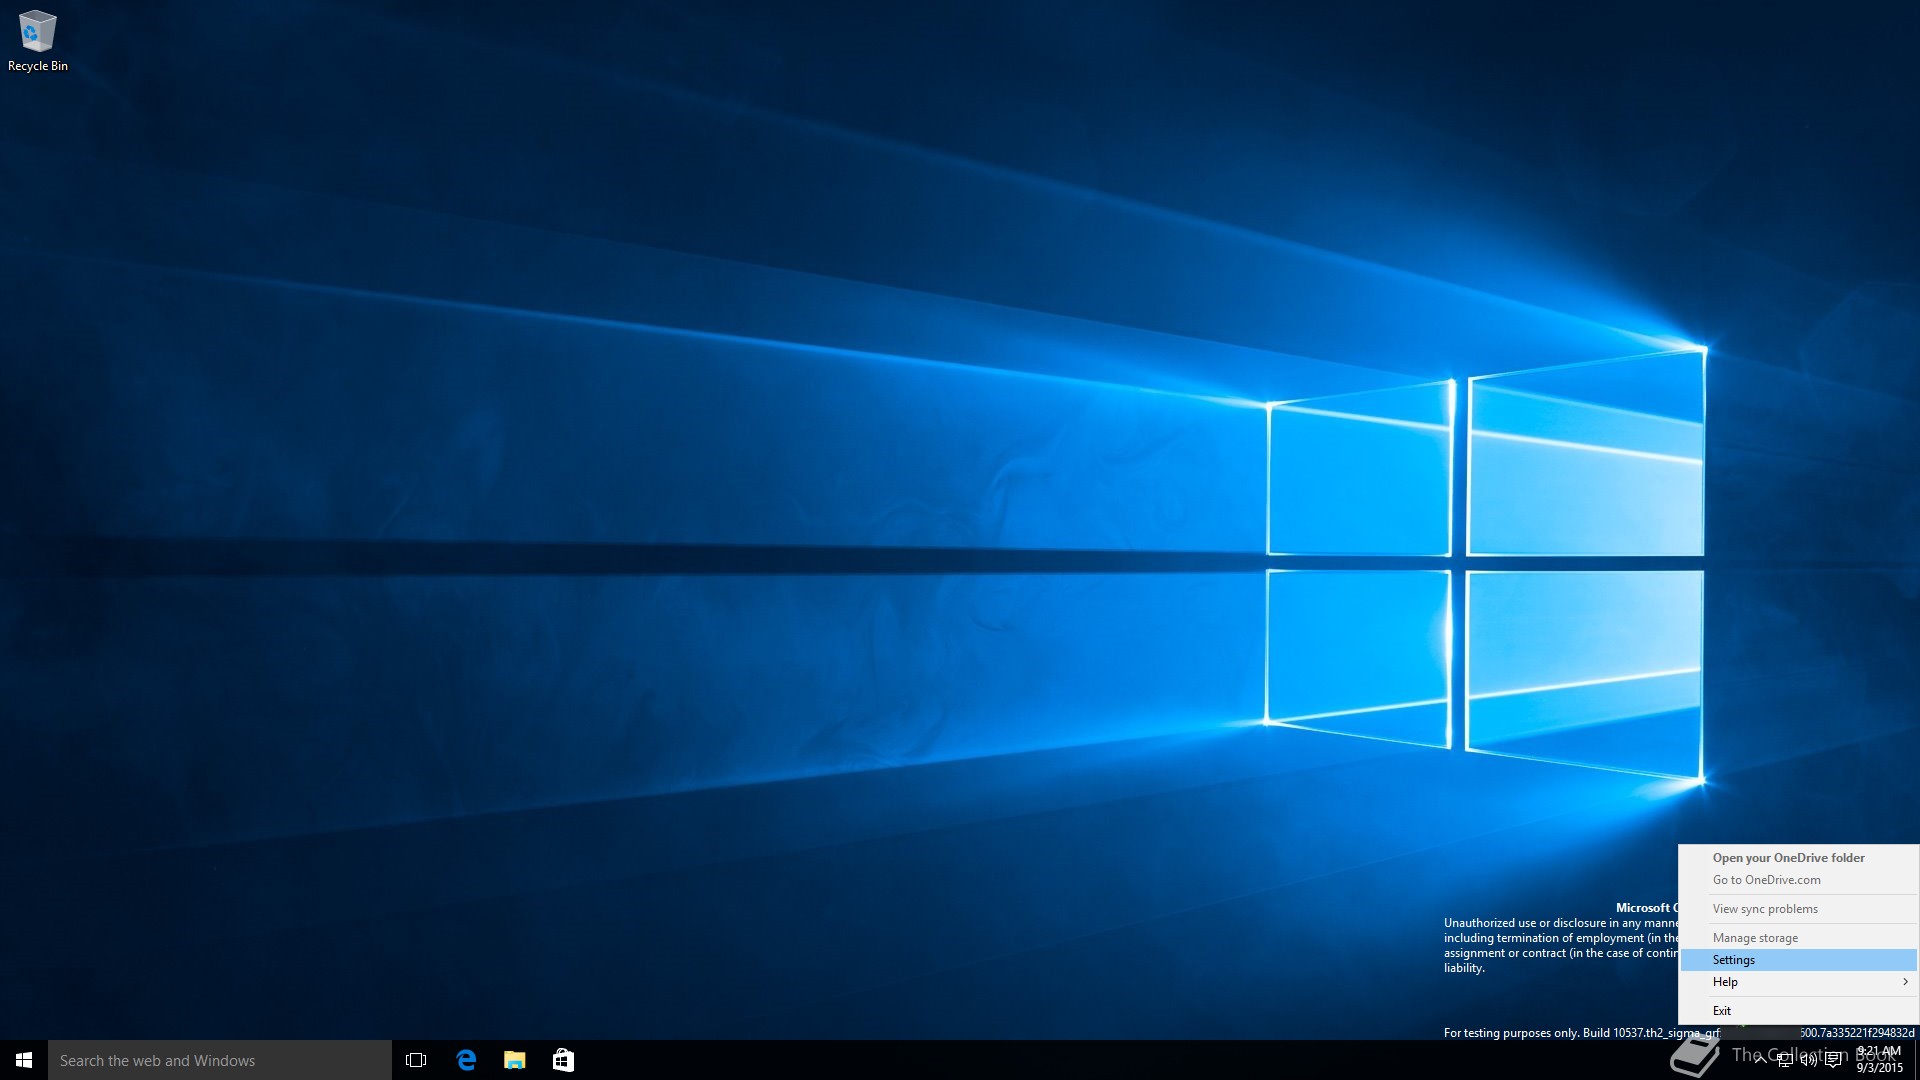1920x1080 pixels.
Task: Choose Help in the OneDrive context menu
Action: click(1798, 982)
